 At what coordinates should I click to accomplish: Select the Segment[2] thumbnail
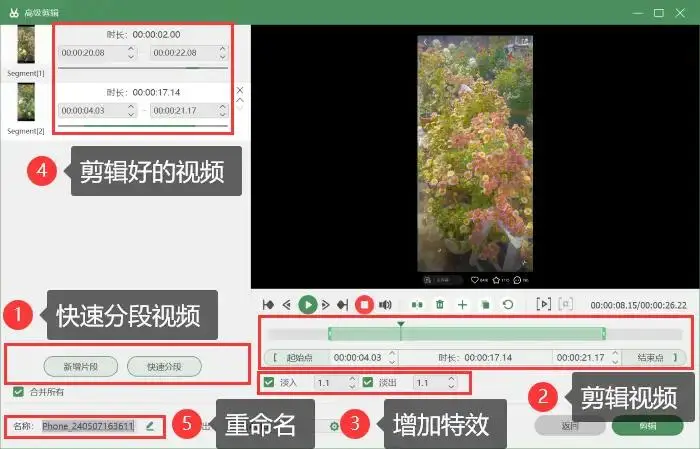(x=26, y=102)
